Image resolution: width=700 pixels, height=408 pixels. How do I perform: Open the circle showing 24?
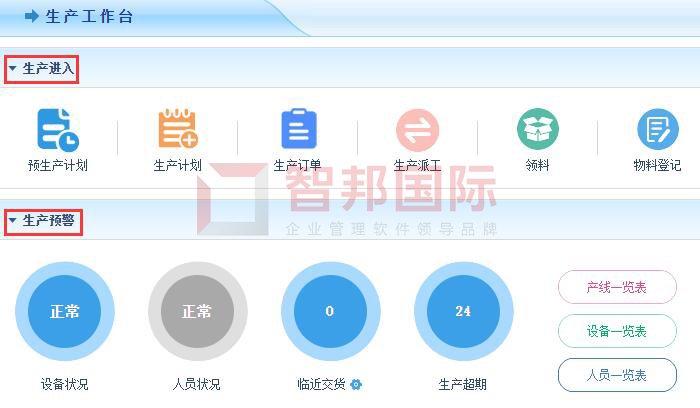click(x=463, y=311)
